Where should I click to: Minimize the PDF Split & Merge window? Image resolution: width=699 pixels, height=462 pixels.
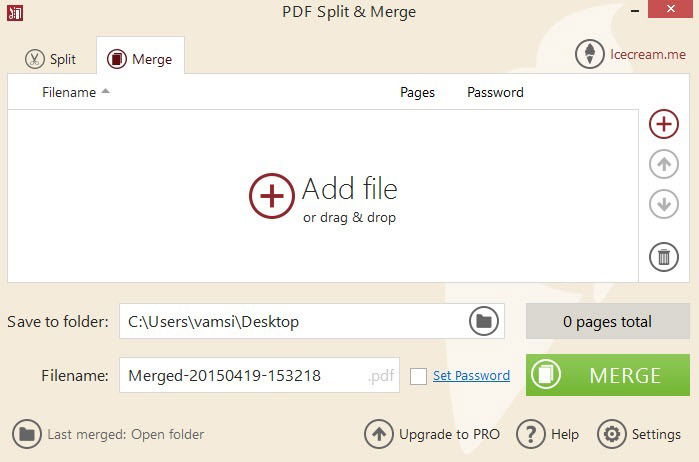(635, 11)
